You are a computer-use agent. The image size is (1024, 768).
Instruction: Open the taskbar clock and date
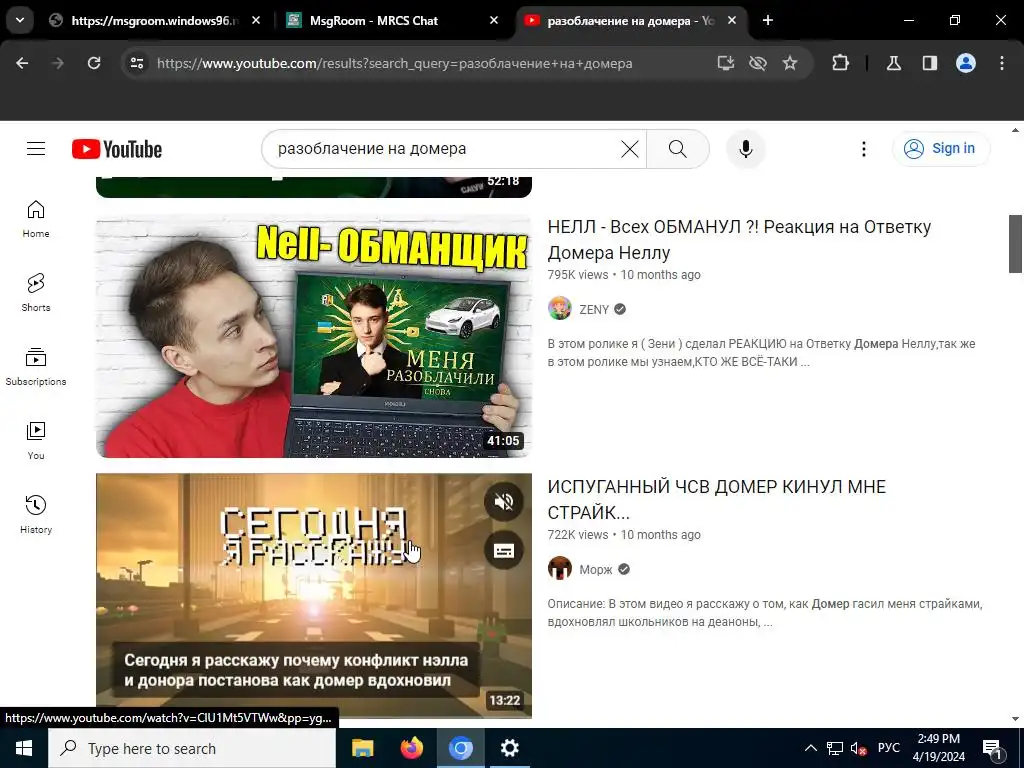point(938,748)
